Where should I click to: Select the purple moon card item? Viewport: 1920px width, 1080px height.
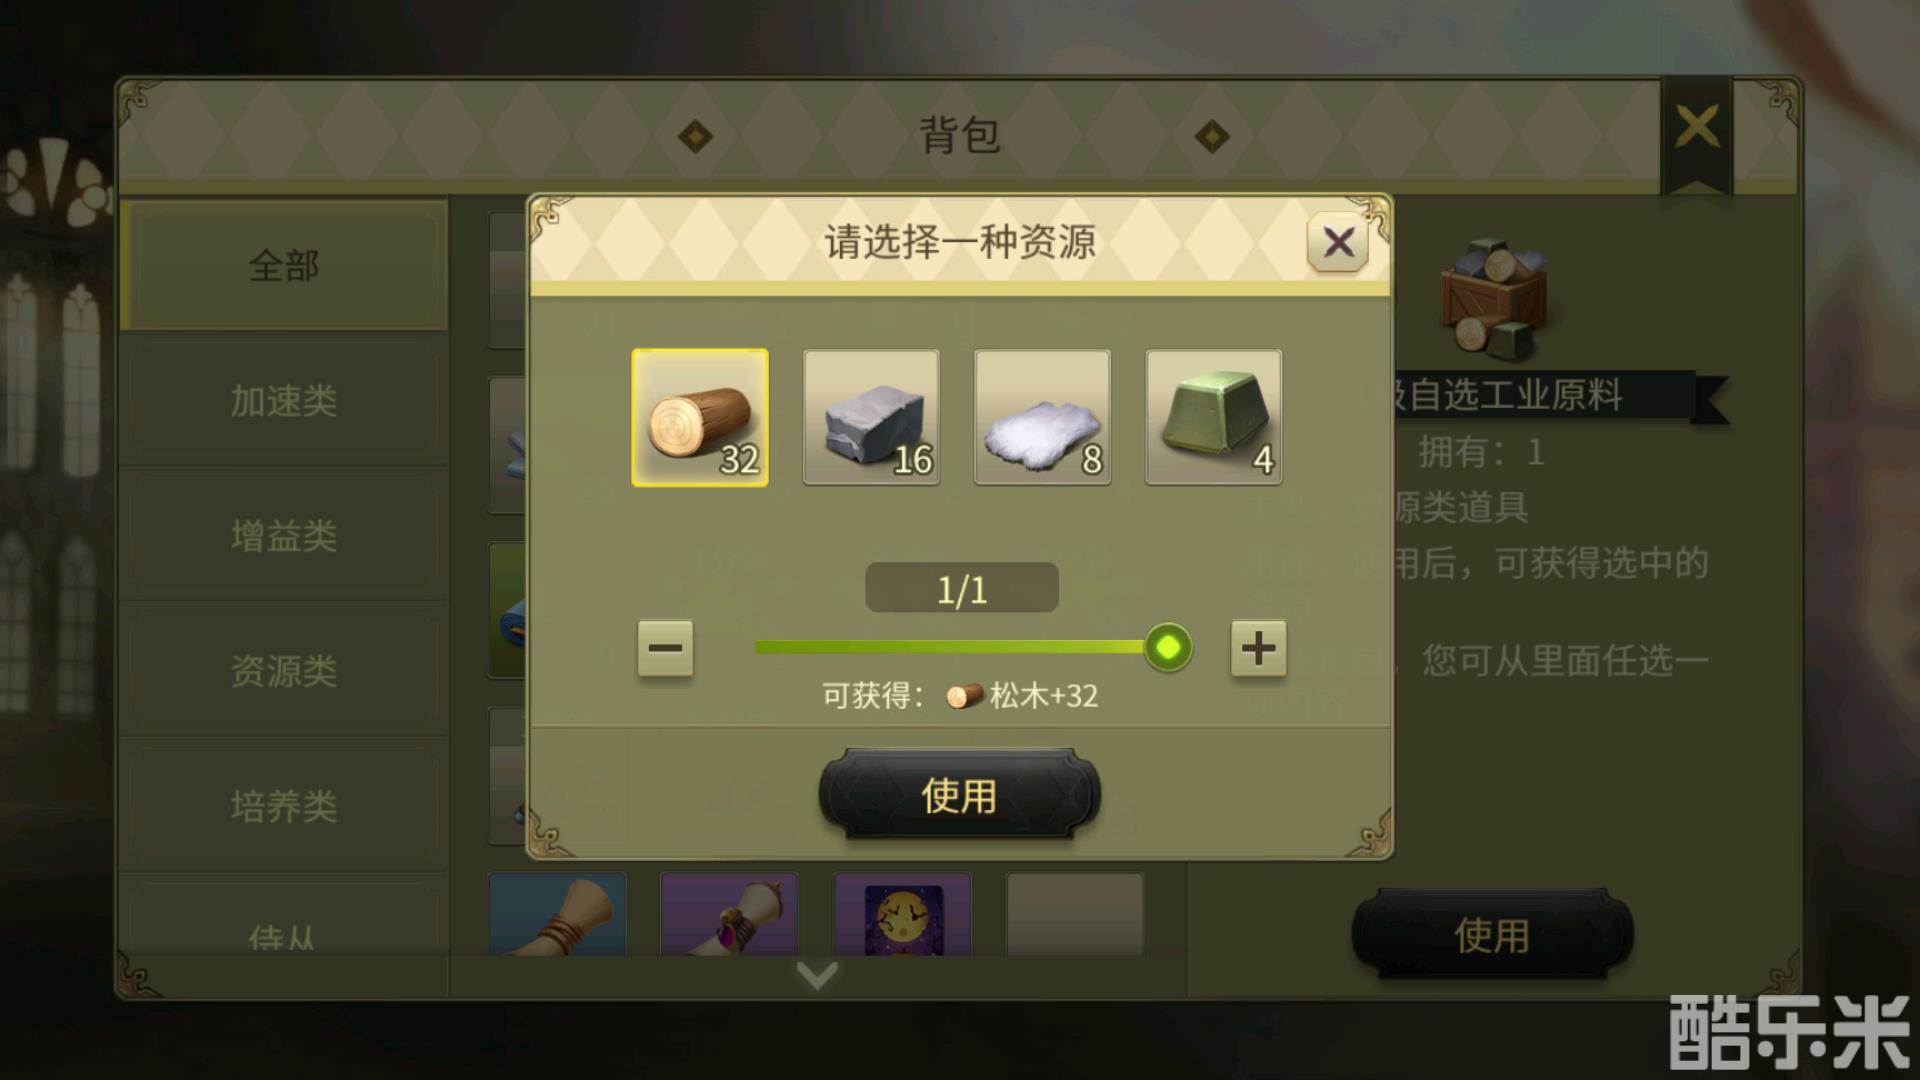pos(903,914)
